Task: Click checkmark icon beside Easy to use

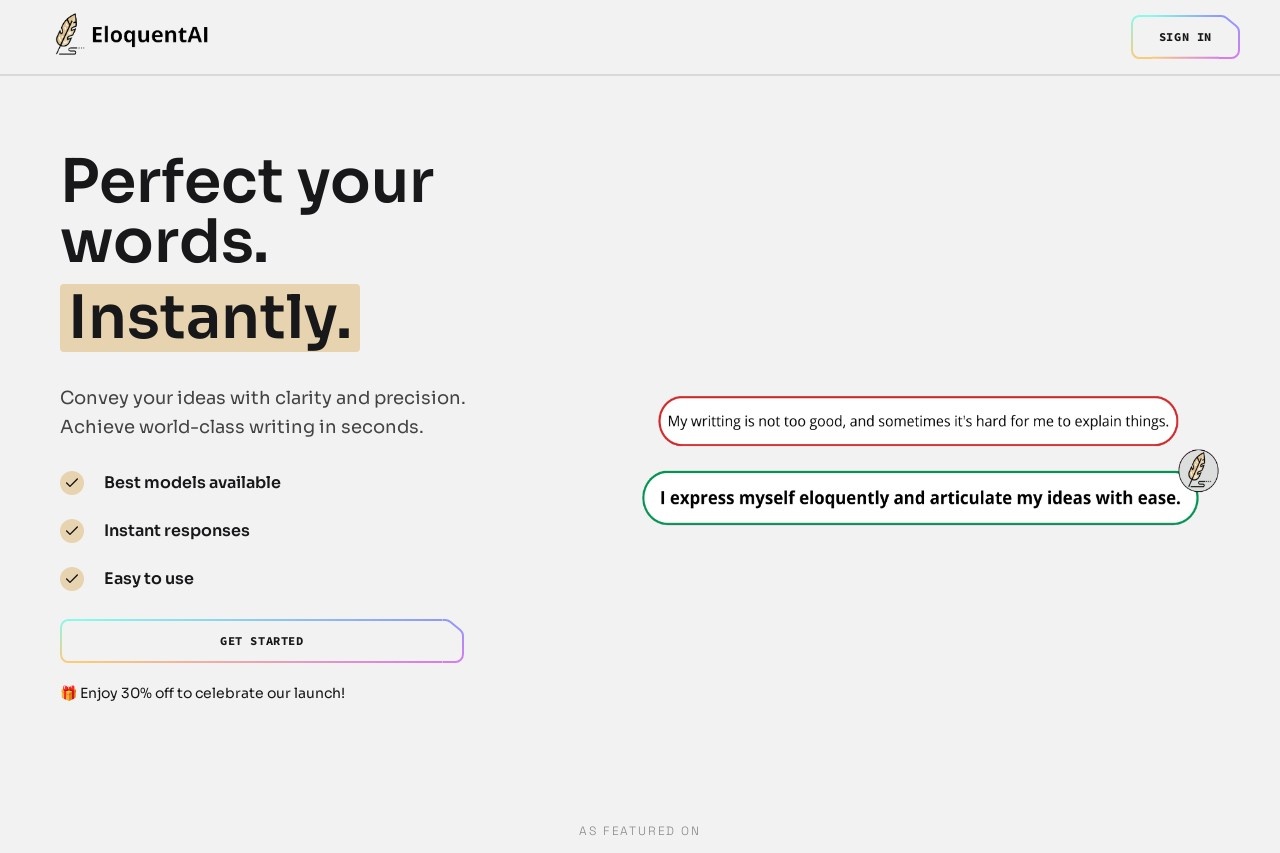Action: [72, 579]
